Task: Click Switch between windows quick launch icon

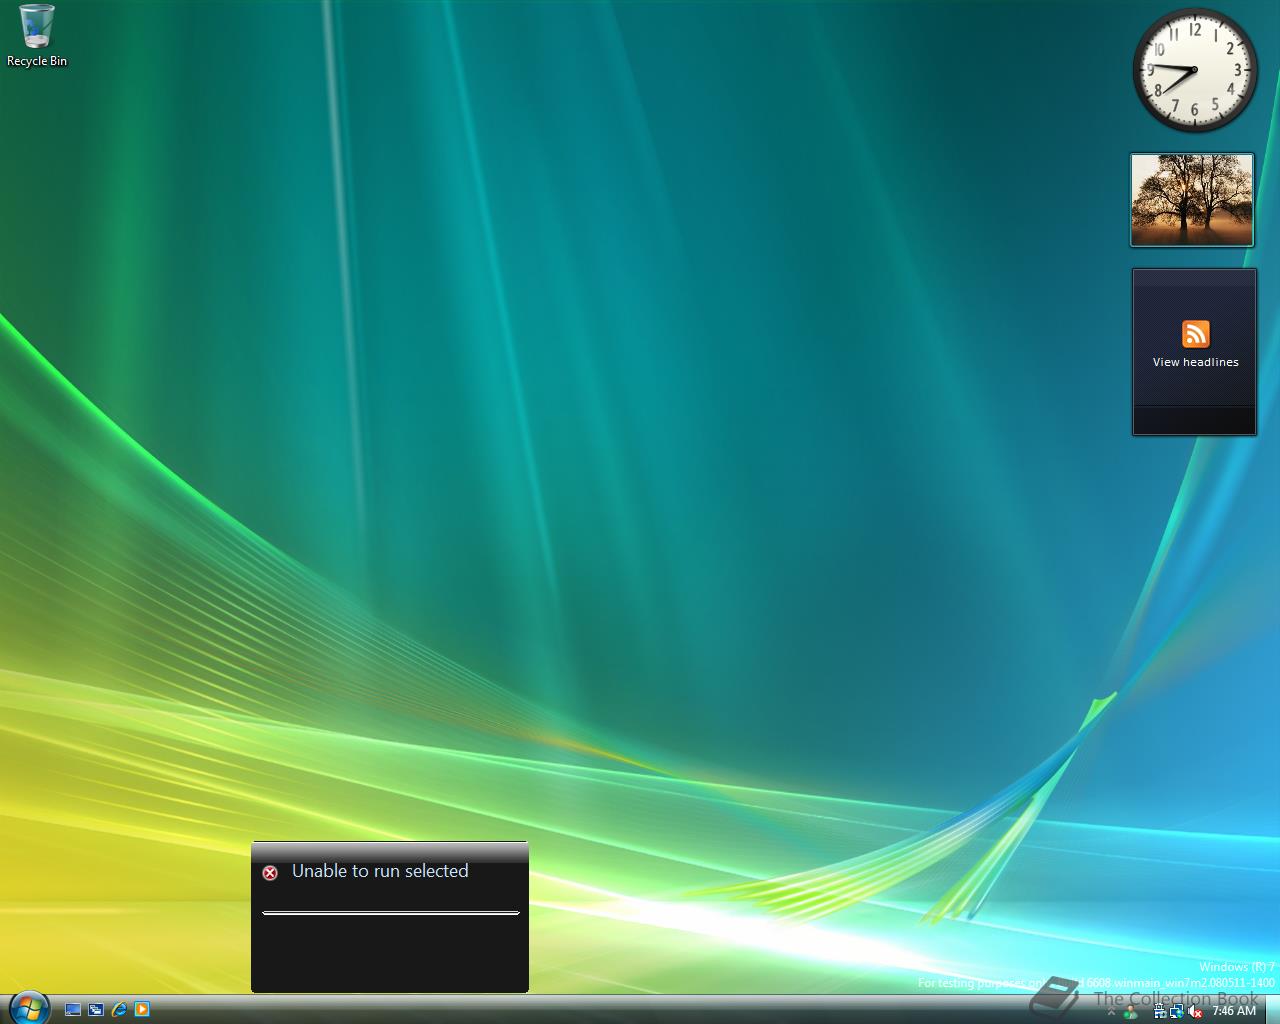Action: point(96,1010)
